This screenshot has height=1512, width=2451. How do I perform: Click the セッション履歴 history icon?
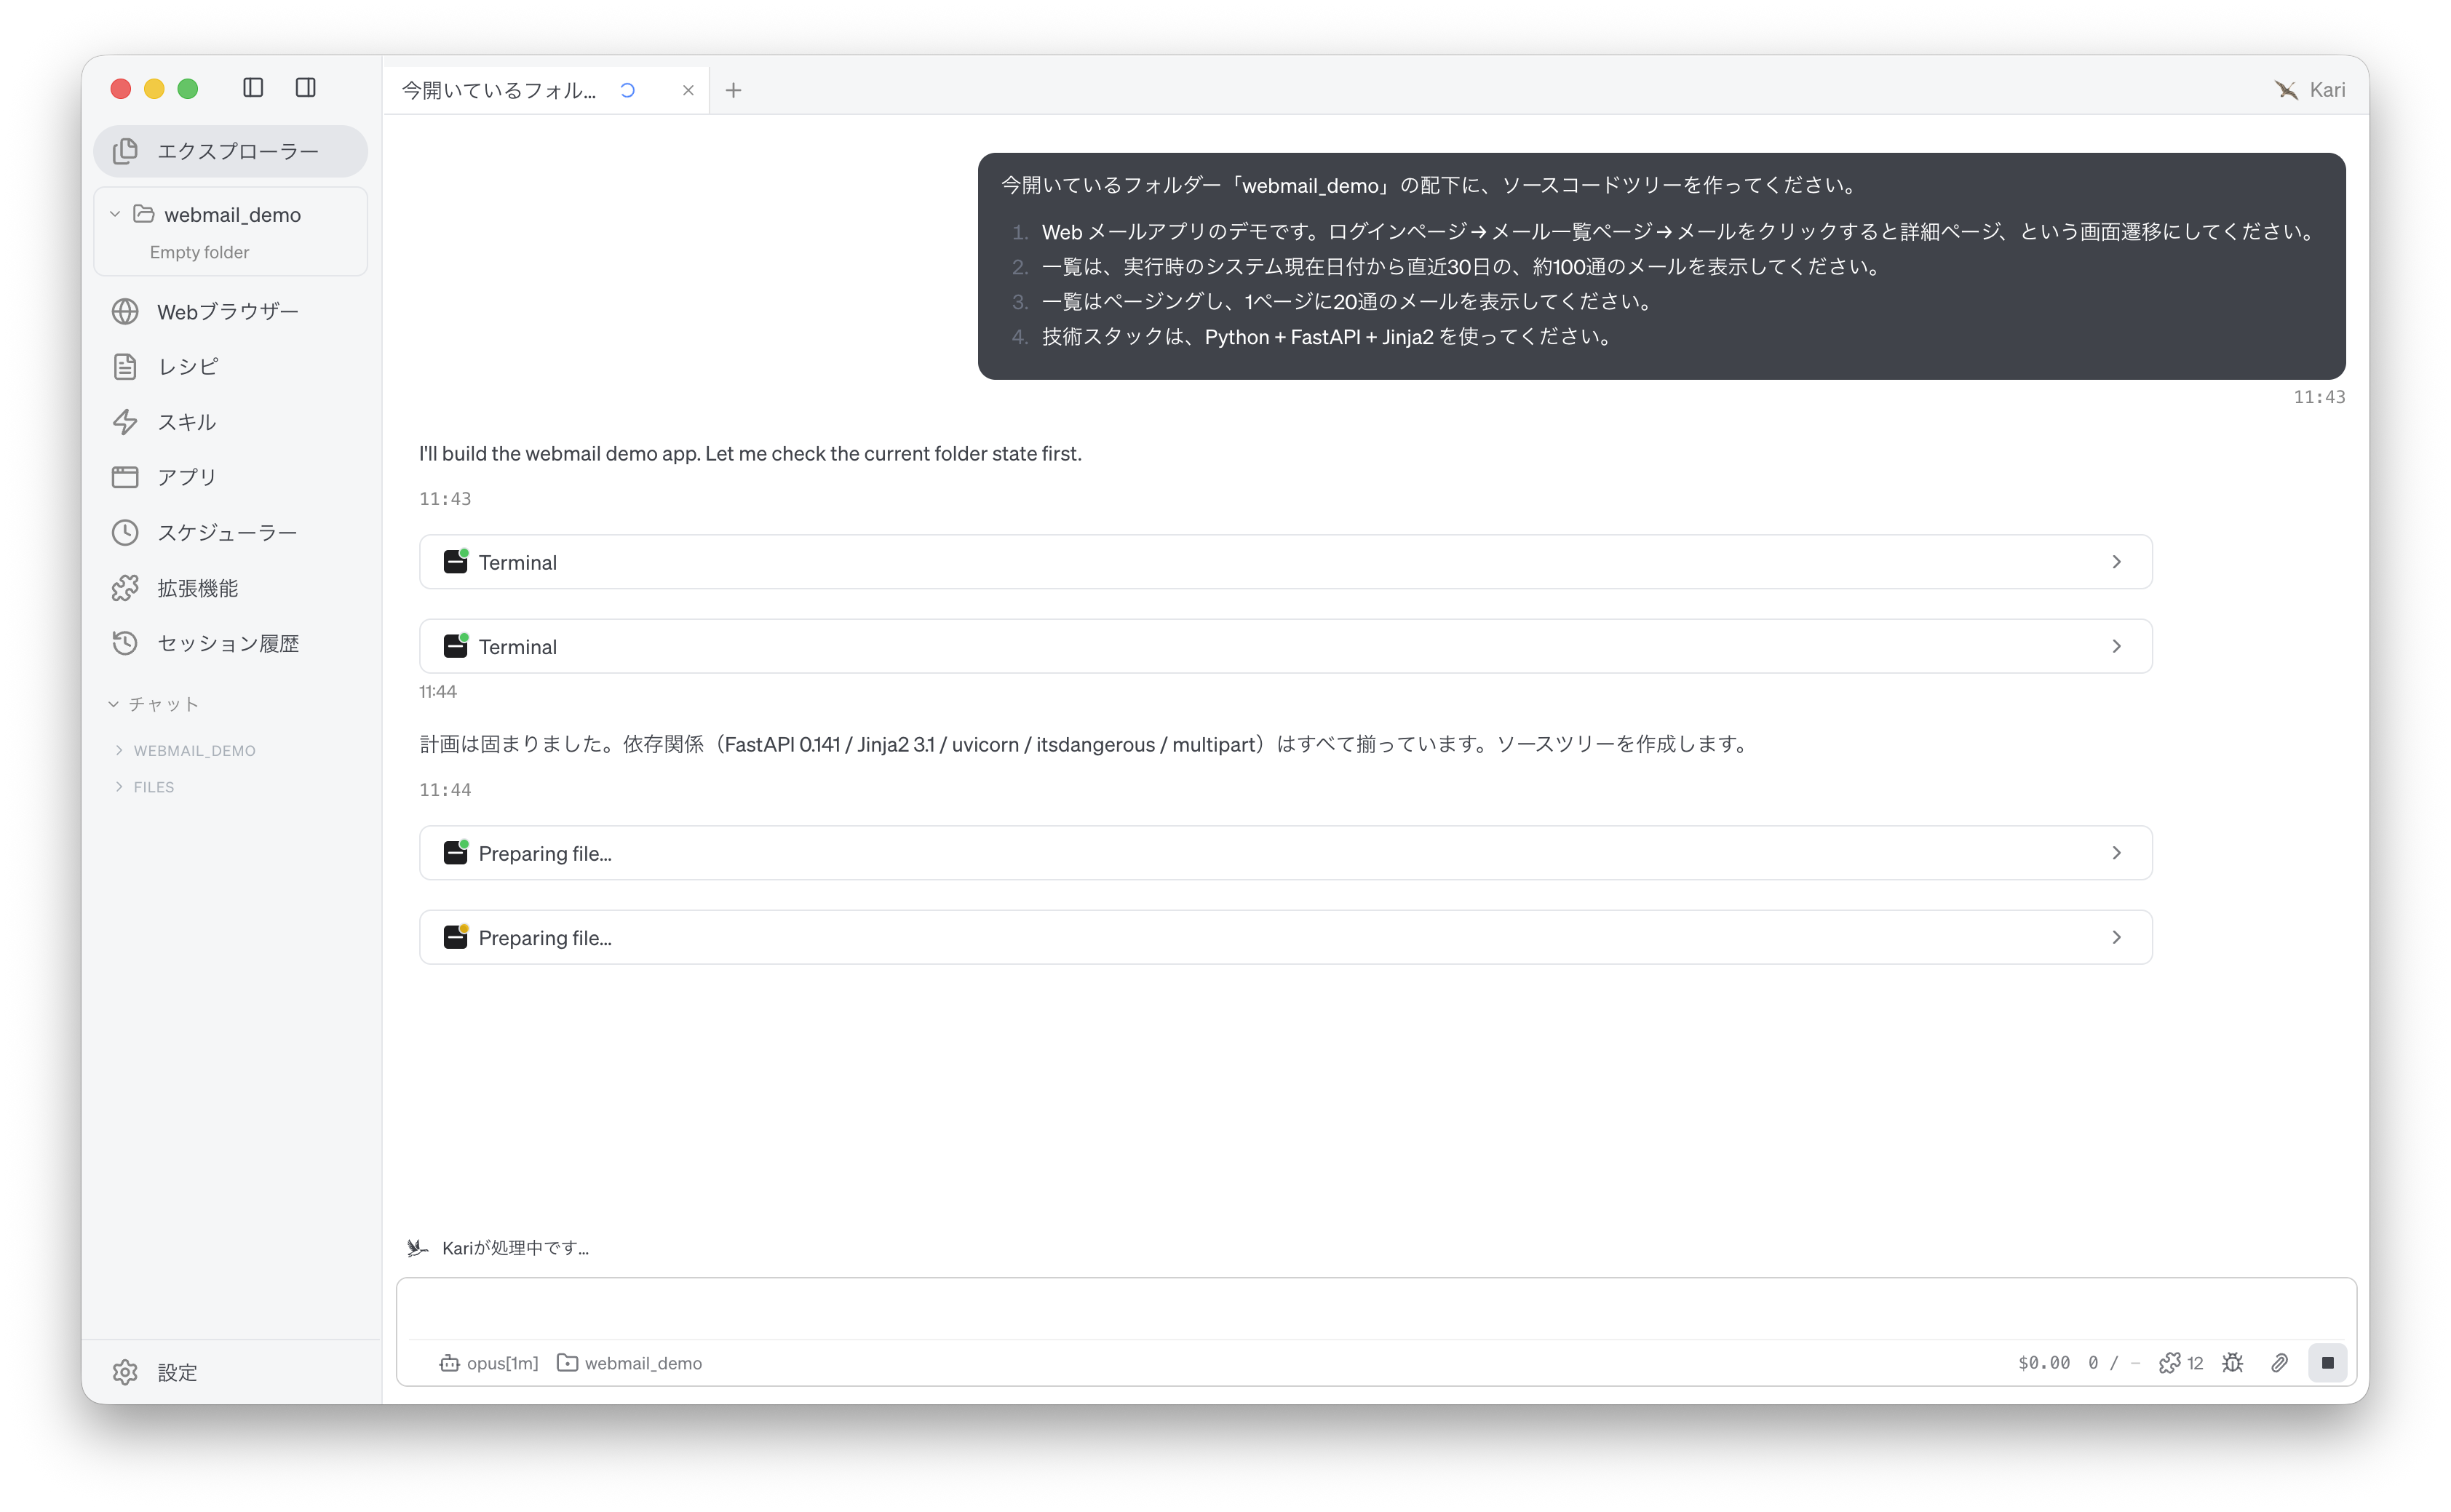click(x=125, y=643)
